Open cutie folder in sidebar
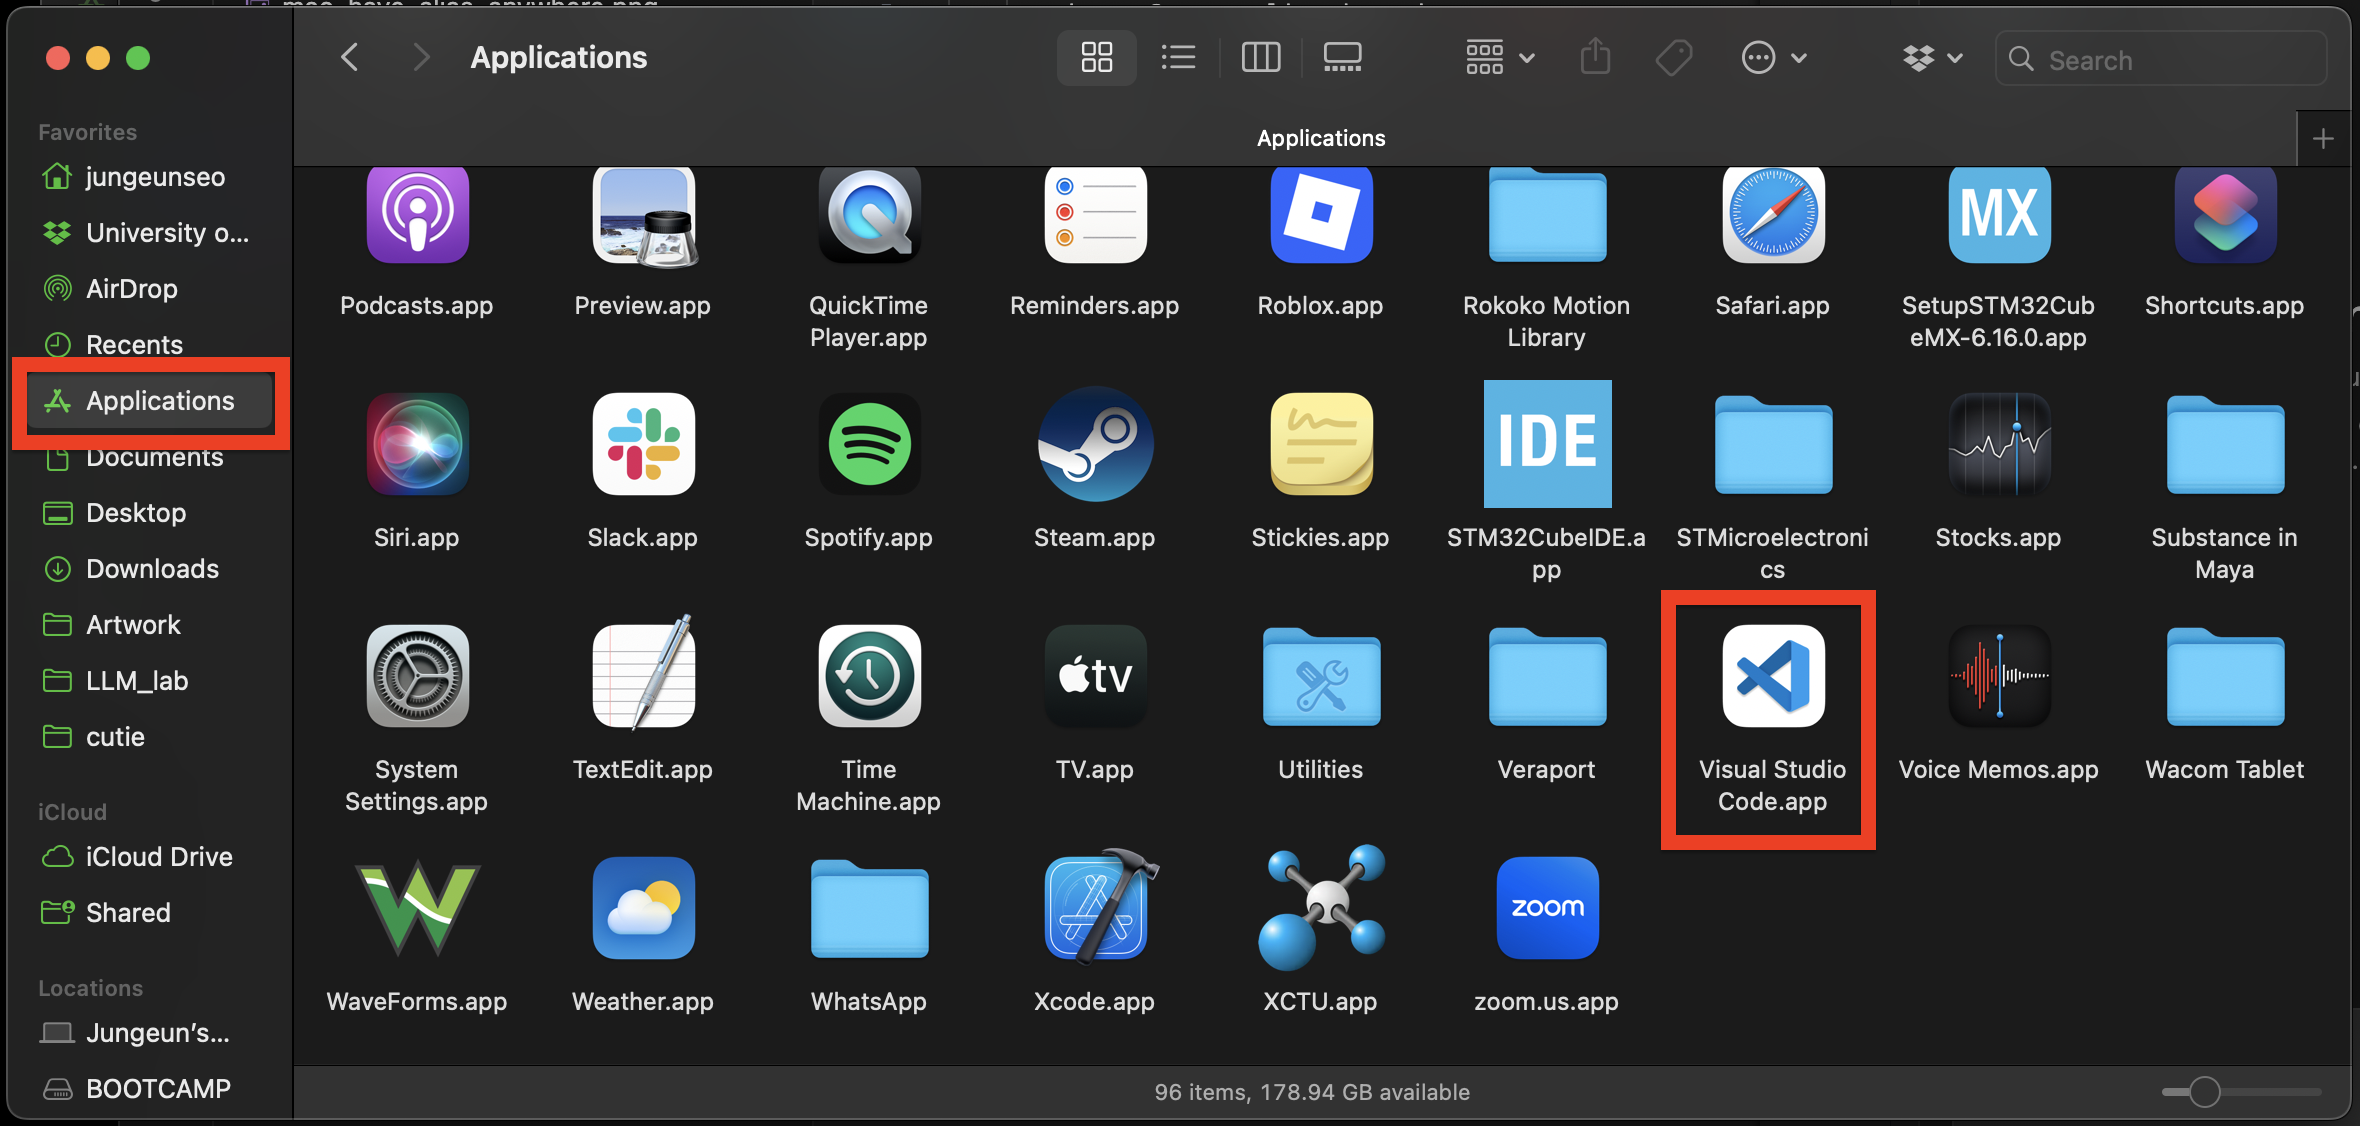The height and width of the screenshot is (1126, 2360). (150, 737)
